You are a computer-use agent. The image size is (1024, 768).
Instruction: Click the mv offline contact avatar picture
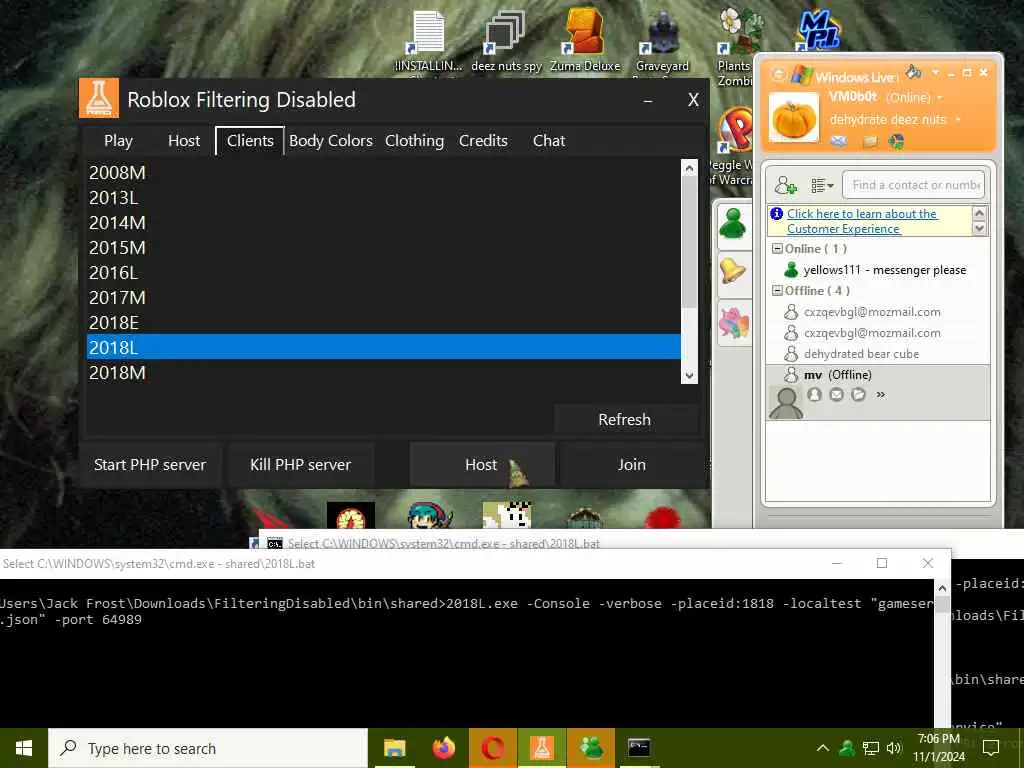coord(786,402)
